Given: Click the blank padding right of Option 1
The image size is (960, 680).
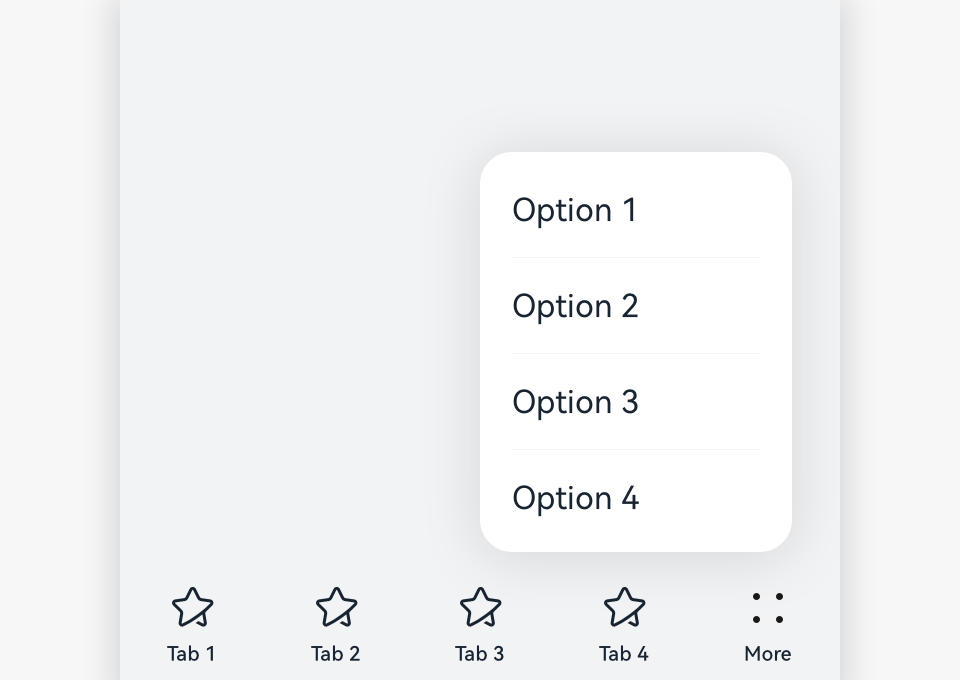Looking at the screenshot, I should tap(720, 210).
